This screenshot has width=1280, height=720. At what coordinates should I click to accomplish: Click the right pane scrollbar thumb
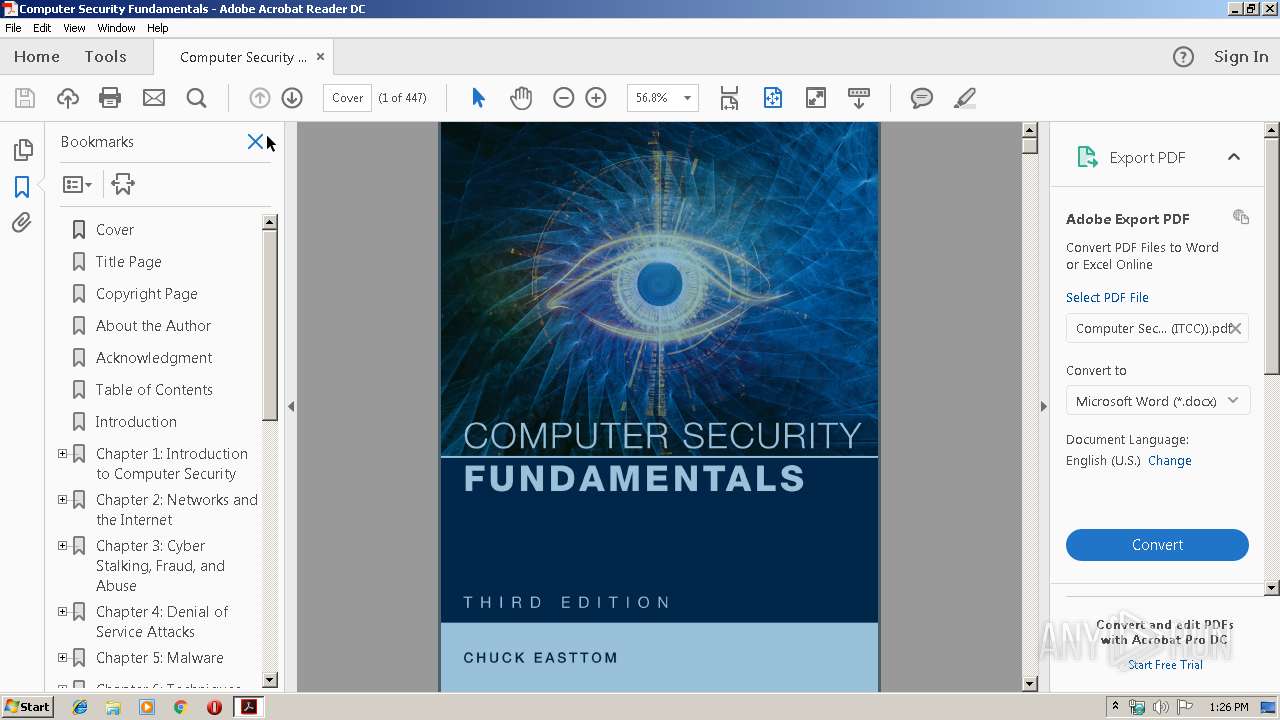1272,255
